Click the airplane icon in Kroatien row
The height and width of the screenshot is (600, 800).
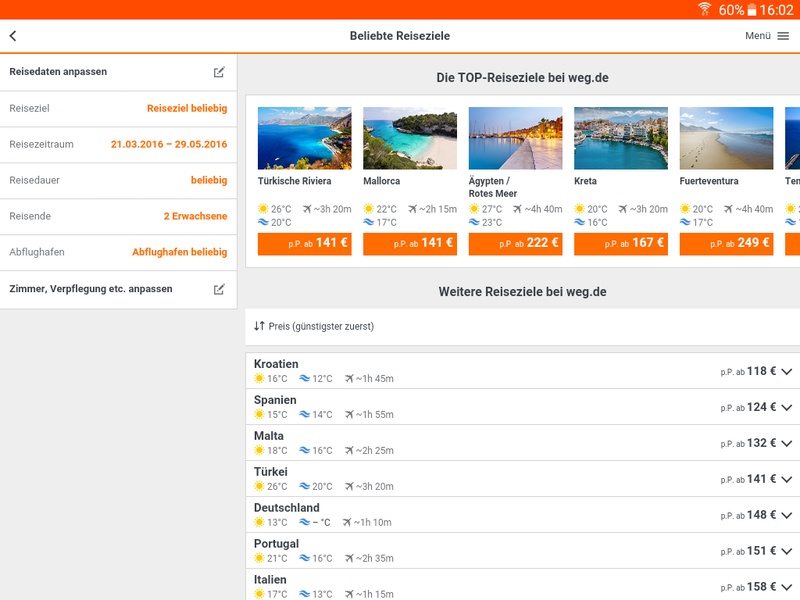pos(349,379)
